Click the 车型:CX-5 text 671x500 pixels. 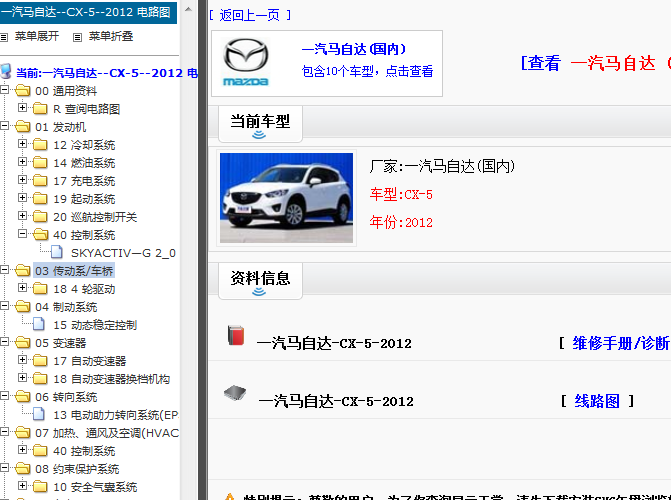coord(401,195)
